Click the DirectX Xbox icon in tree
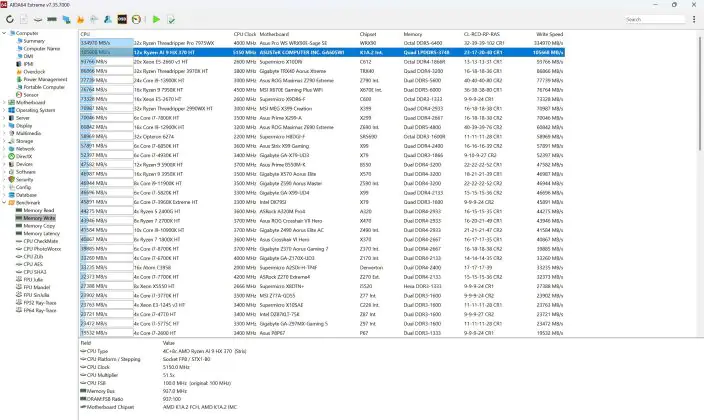Screen dimensions: 704x420 pyautogui.click(x=12, y=156)
